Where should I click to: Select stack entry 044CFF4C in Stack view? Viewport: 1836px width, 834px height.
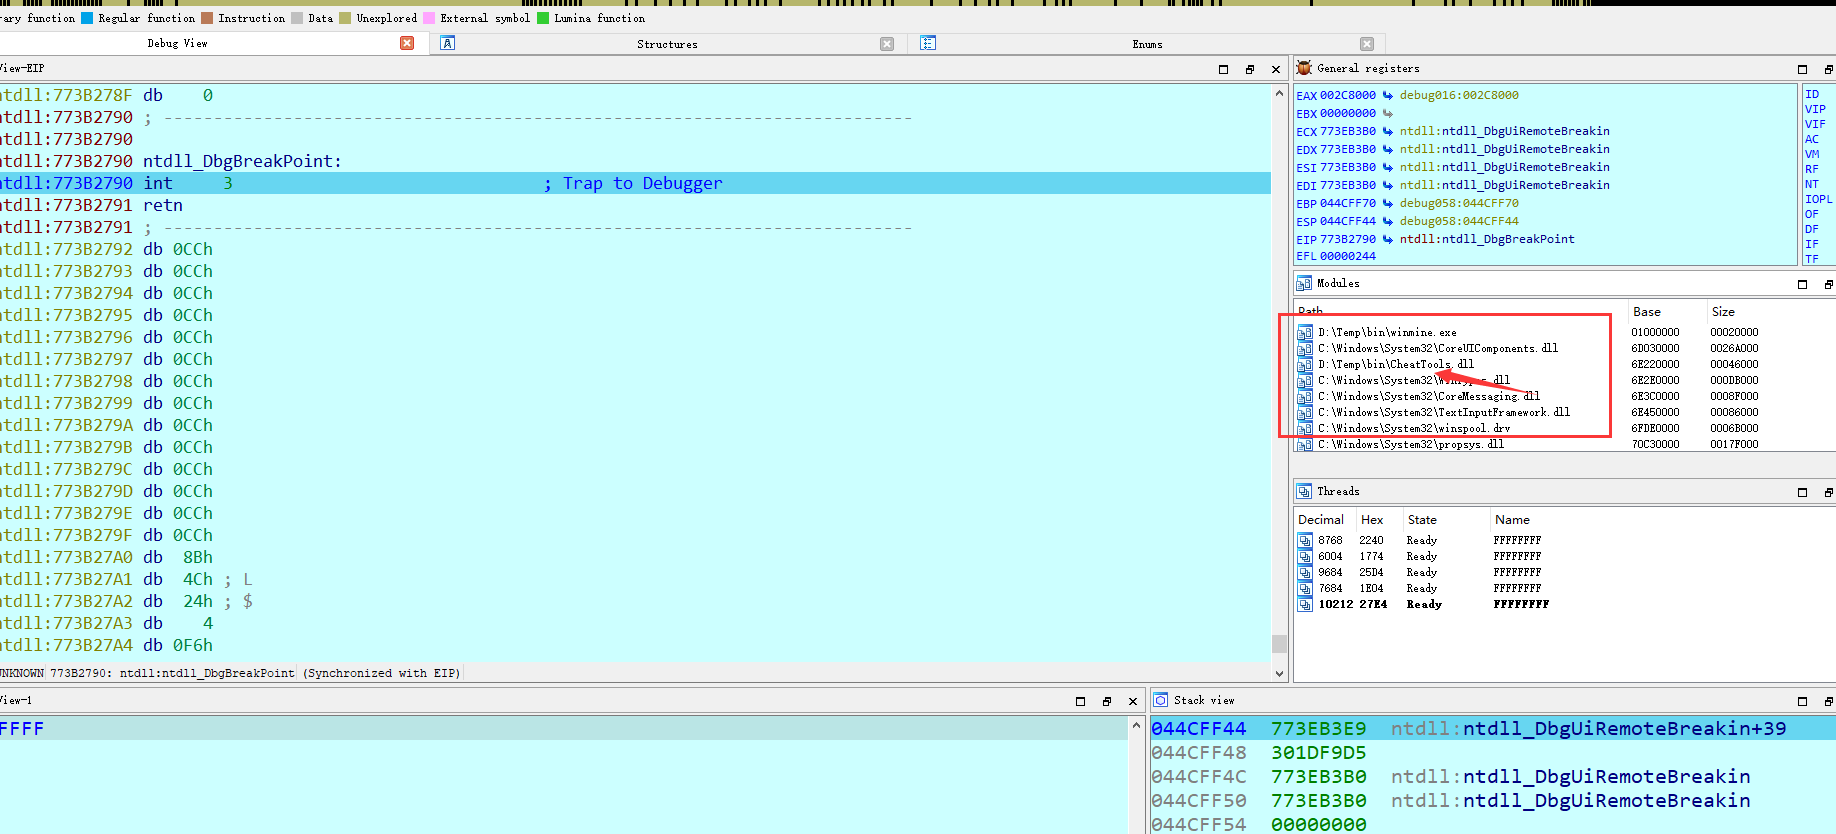[x=1492, y=777]
